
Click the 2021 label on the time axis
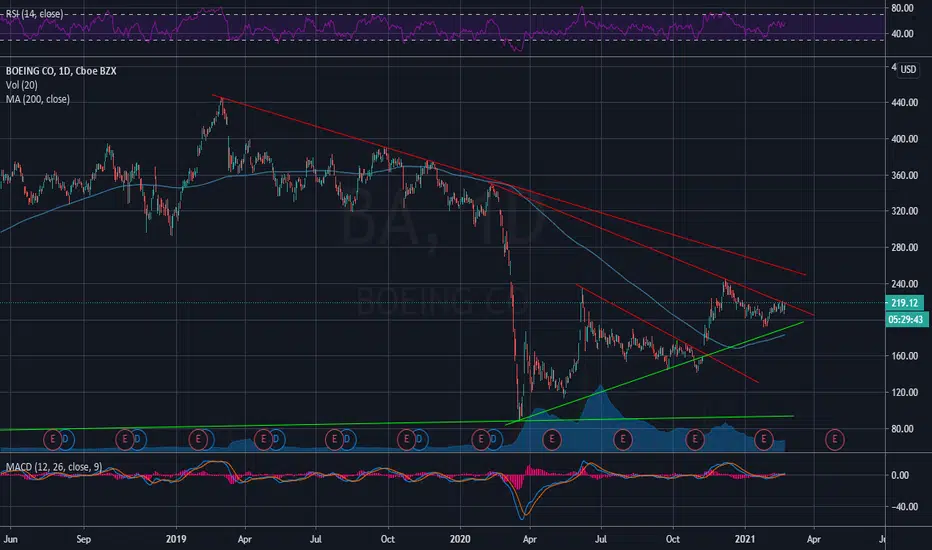[745, 539]
